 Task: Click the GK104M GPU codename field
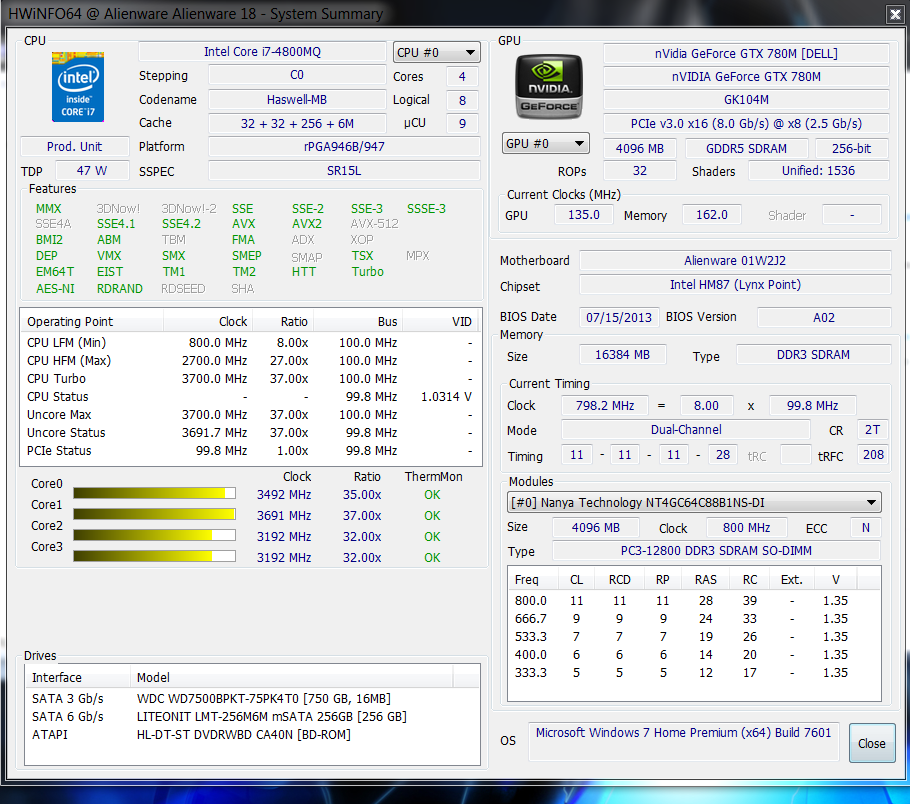point(746,100)
